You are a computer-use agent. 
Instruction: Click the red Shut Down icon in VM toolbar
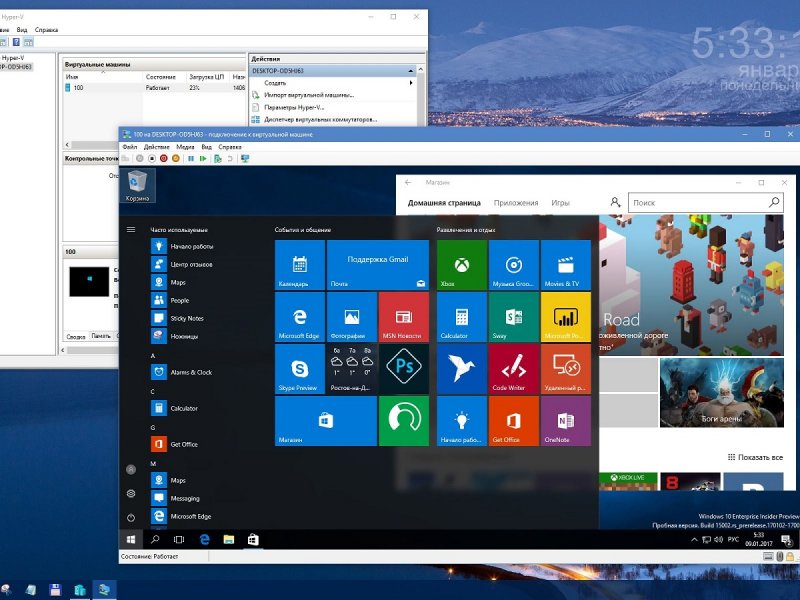[164, 159]
